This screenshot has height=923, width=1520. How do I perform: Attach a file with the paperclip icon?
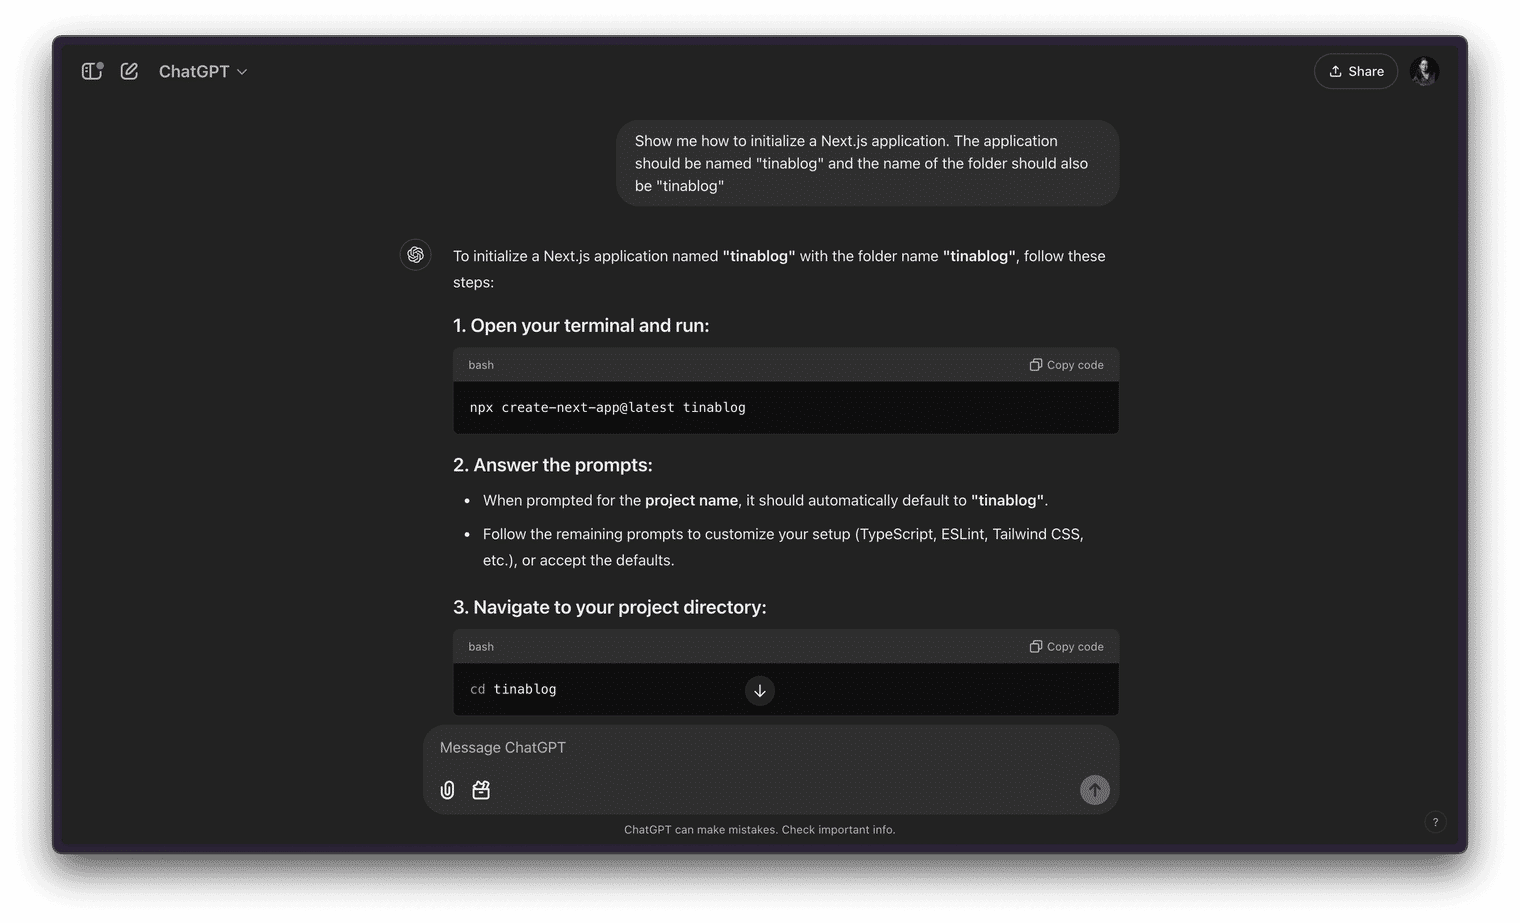point(448,790)
